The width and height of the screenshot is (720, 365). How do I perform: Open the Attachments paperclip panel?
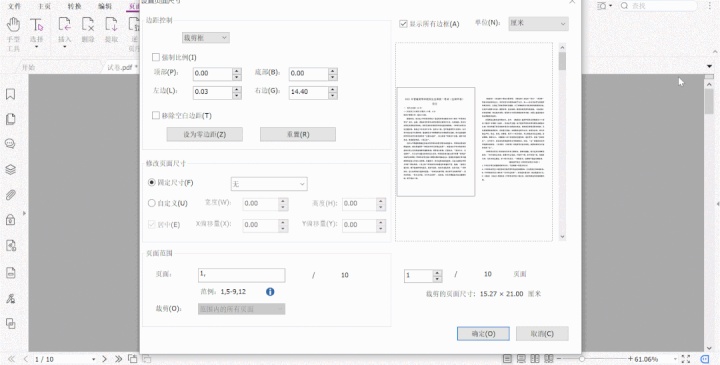[10, 195]
